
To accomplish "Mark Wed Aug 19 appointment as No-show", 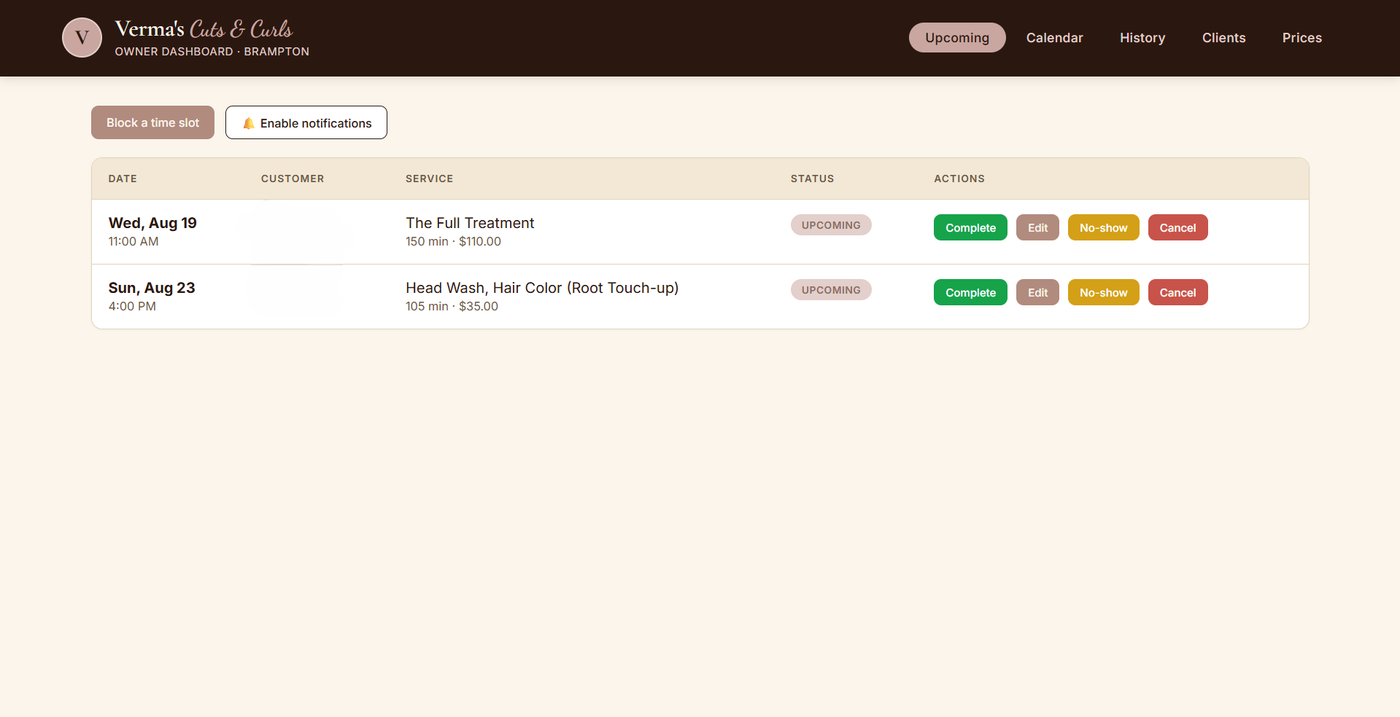I will [1103, 228].
